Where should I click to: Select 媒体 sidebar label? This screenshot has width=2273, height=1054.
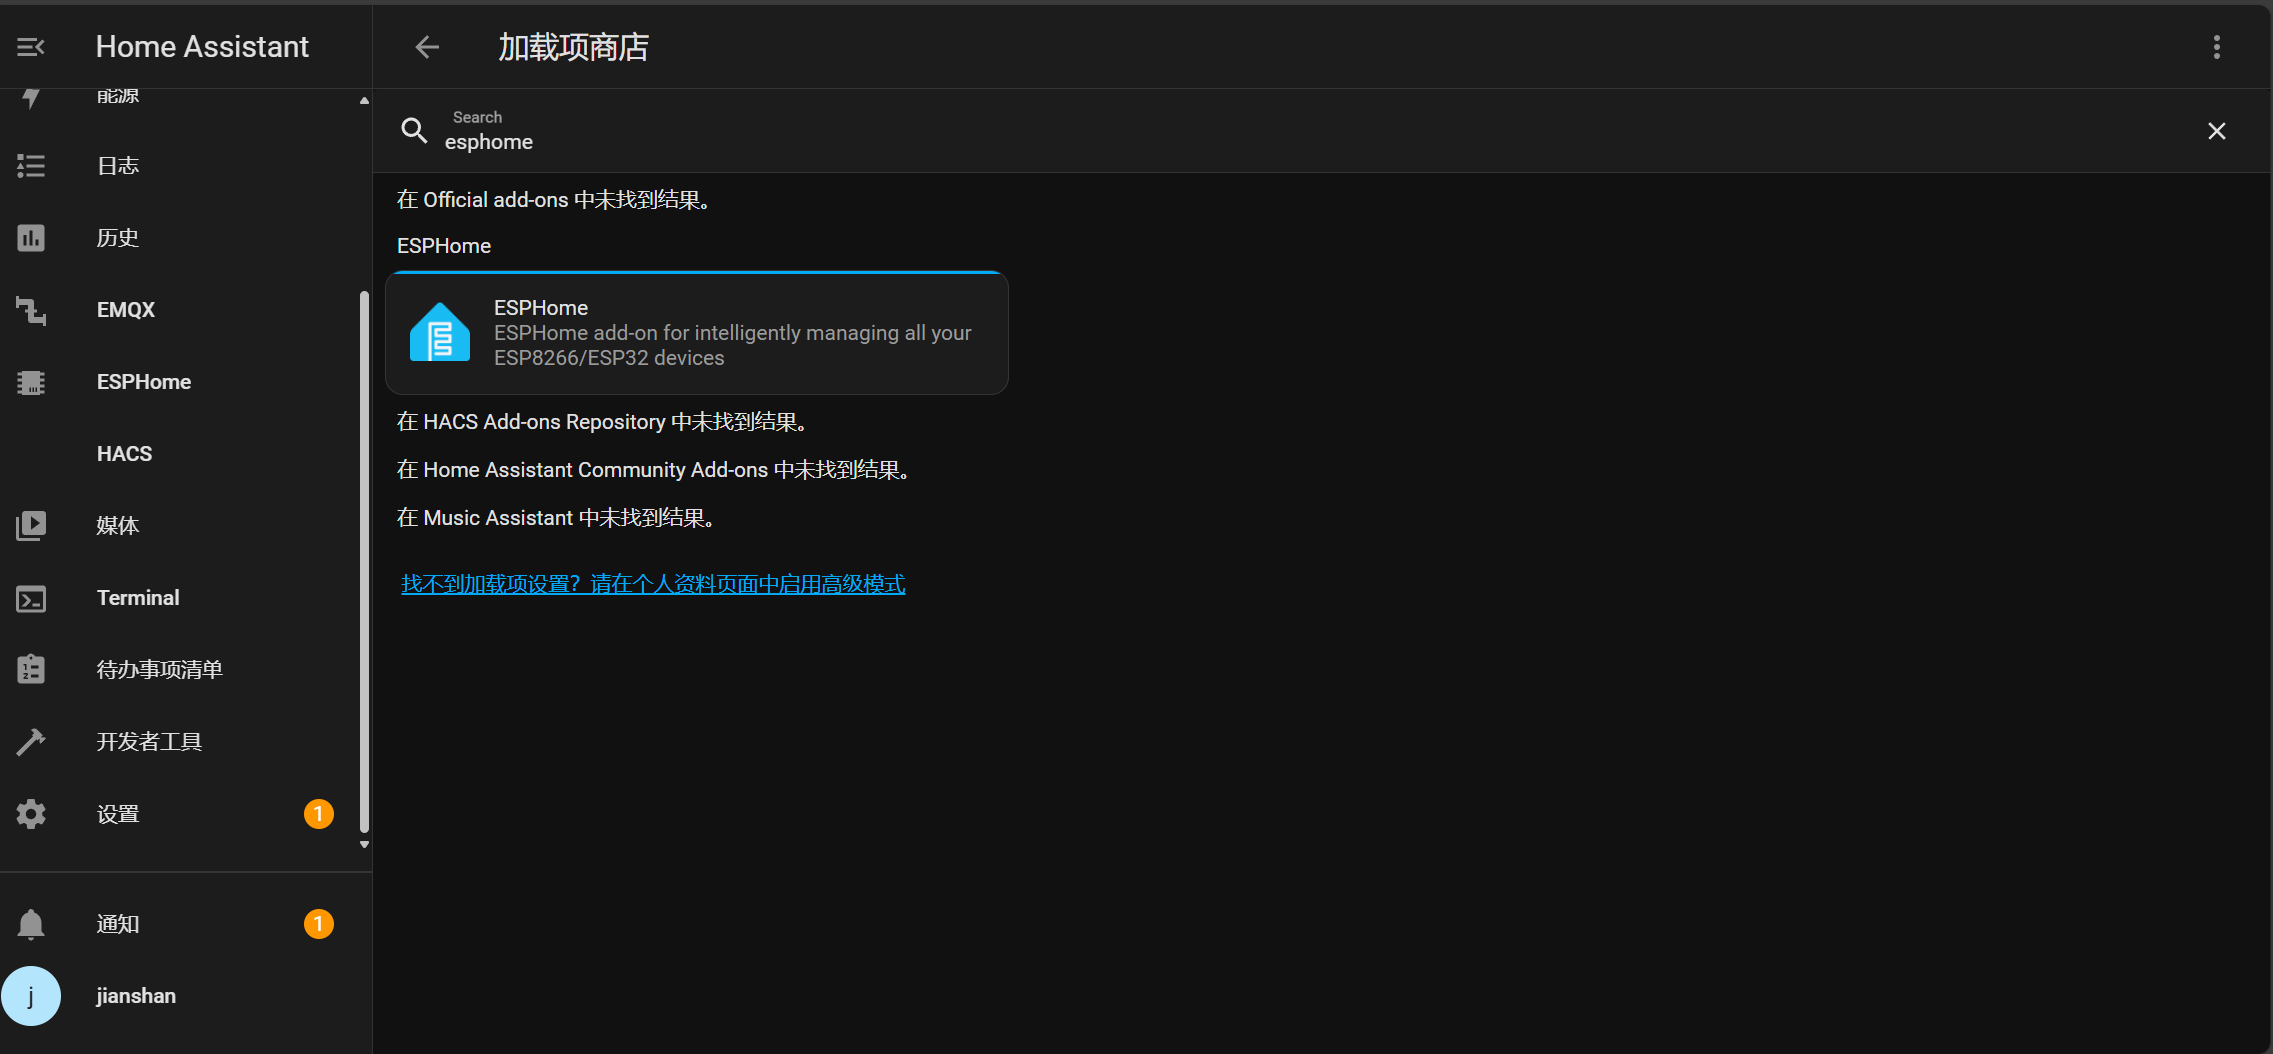(118, 526)
